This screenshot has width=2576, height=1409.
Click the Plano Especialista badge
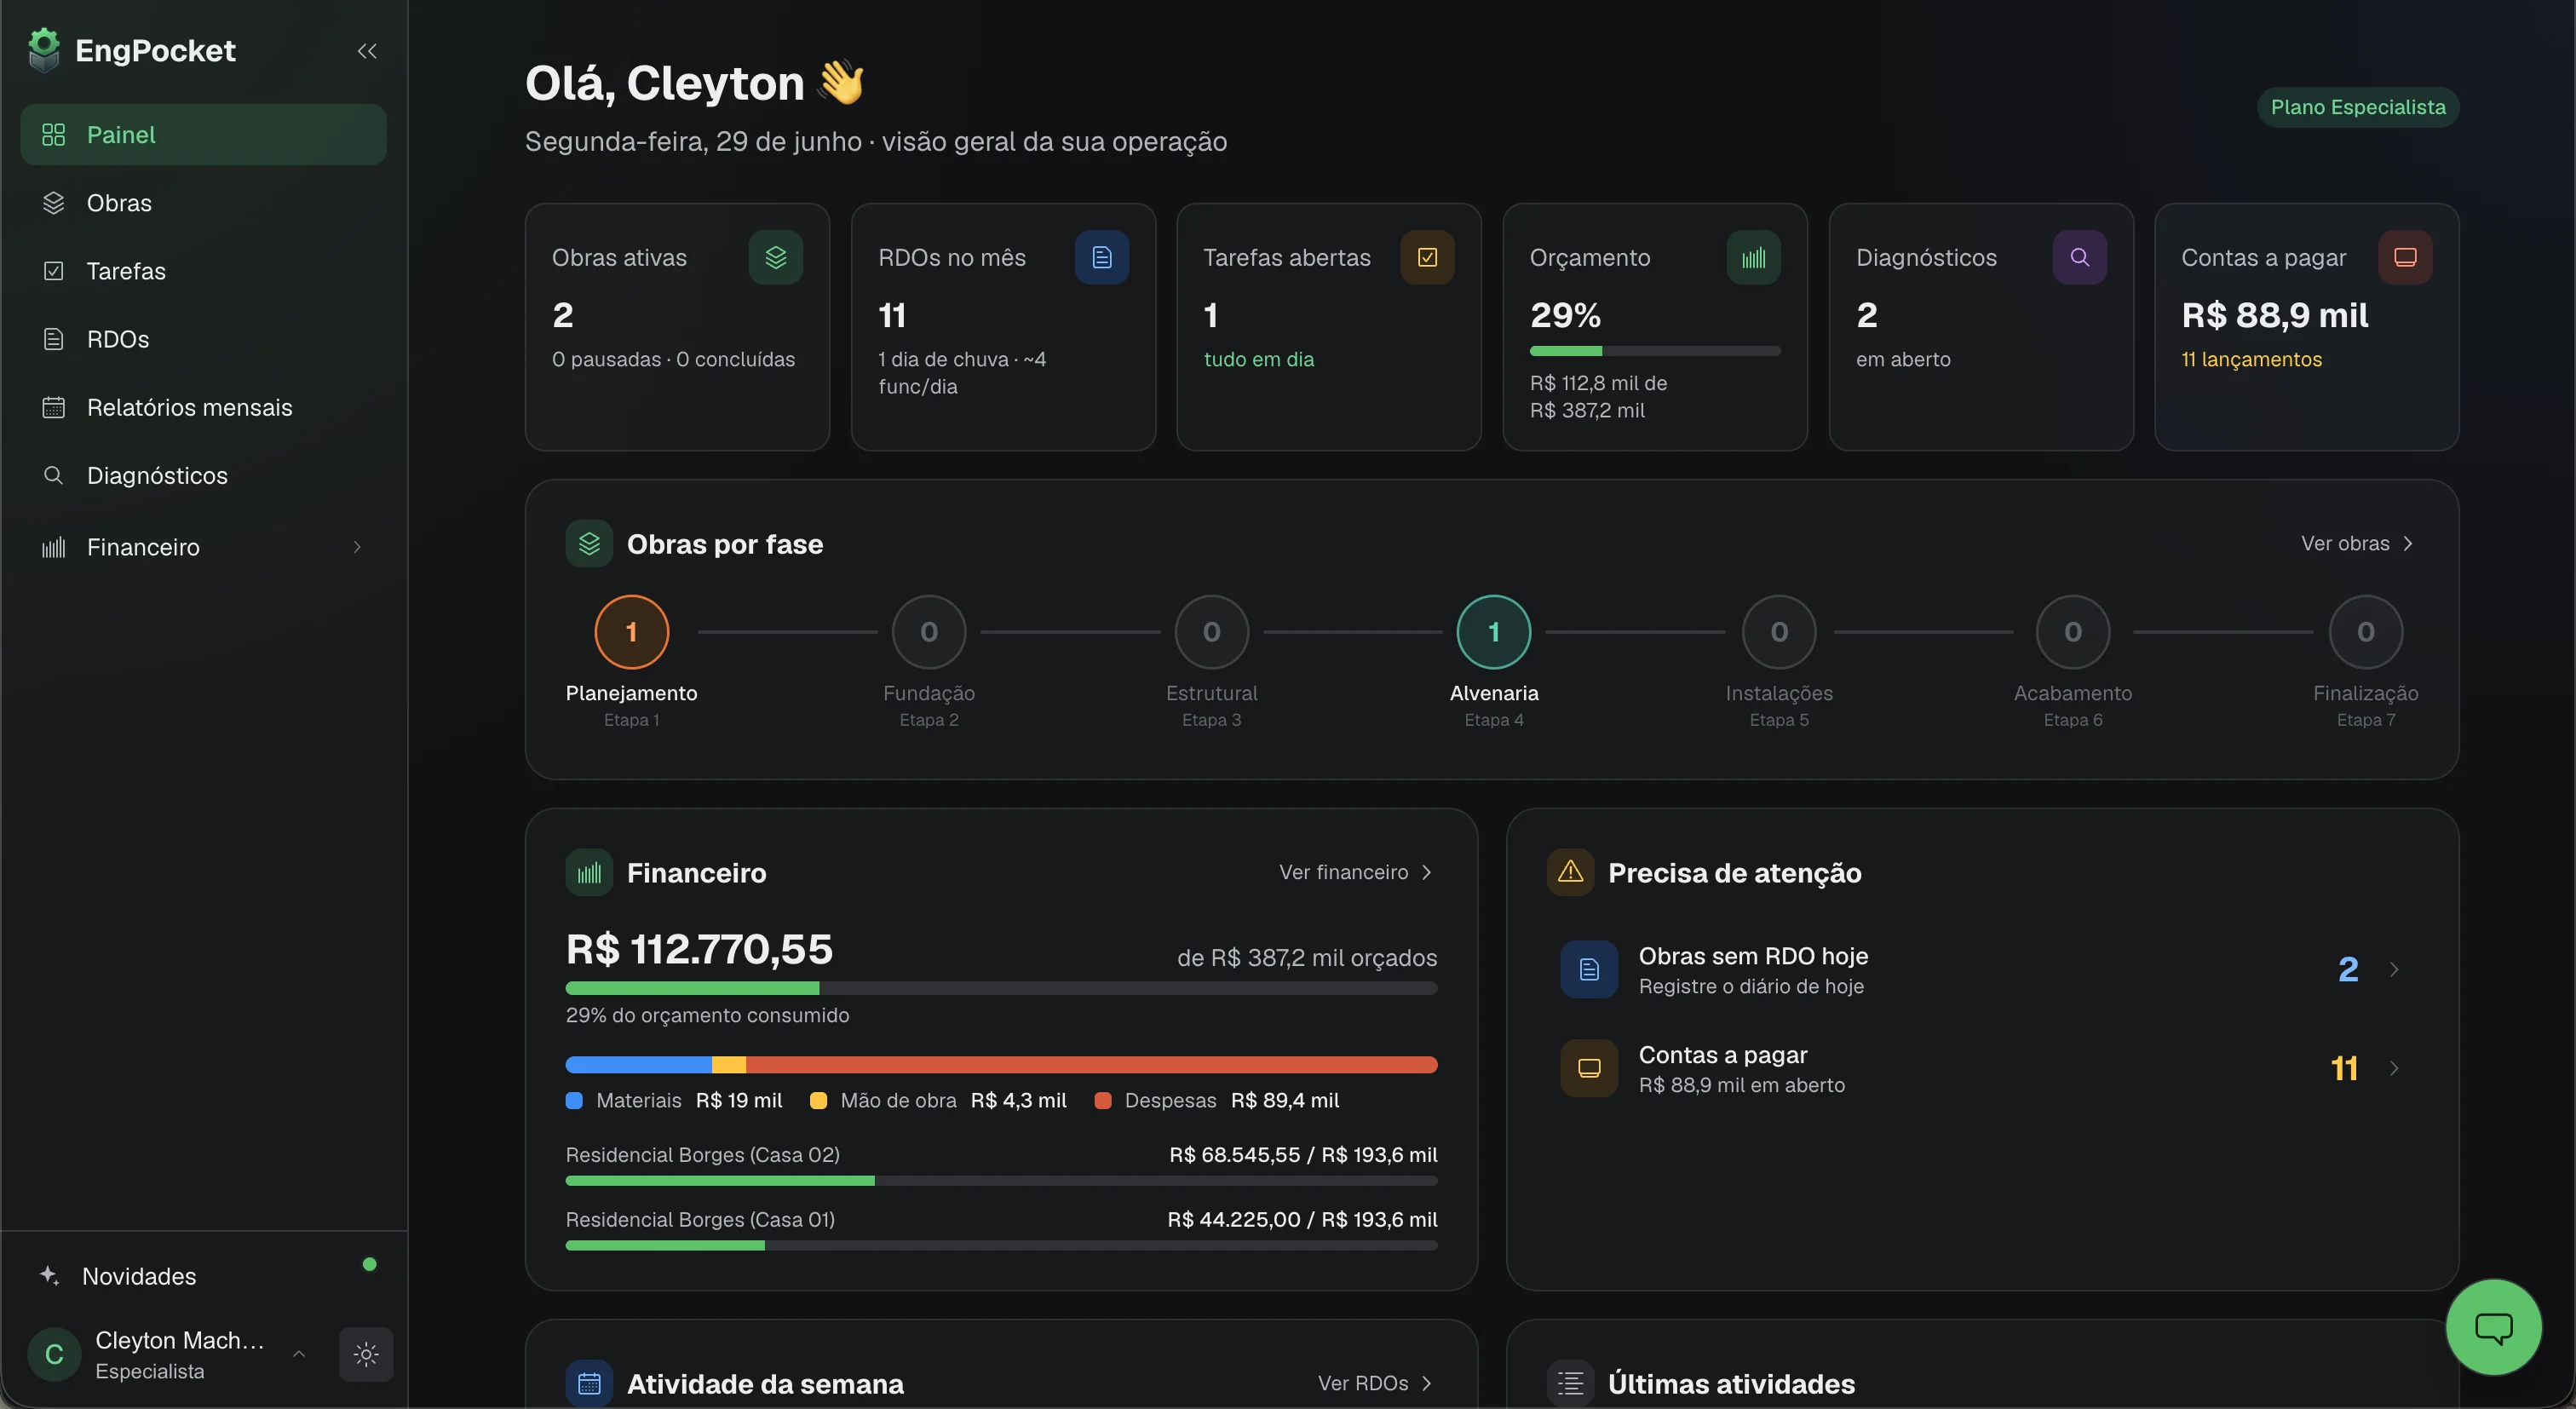point(2358,107)
